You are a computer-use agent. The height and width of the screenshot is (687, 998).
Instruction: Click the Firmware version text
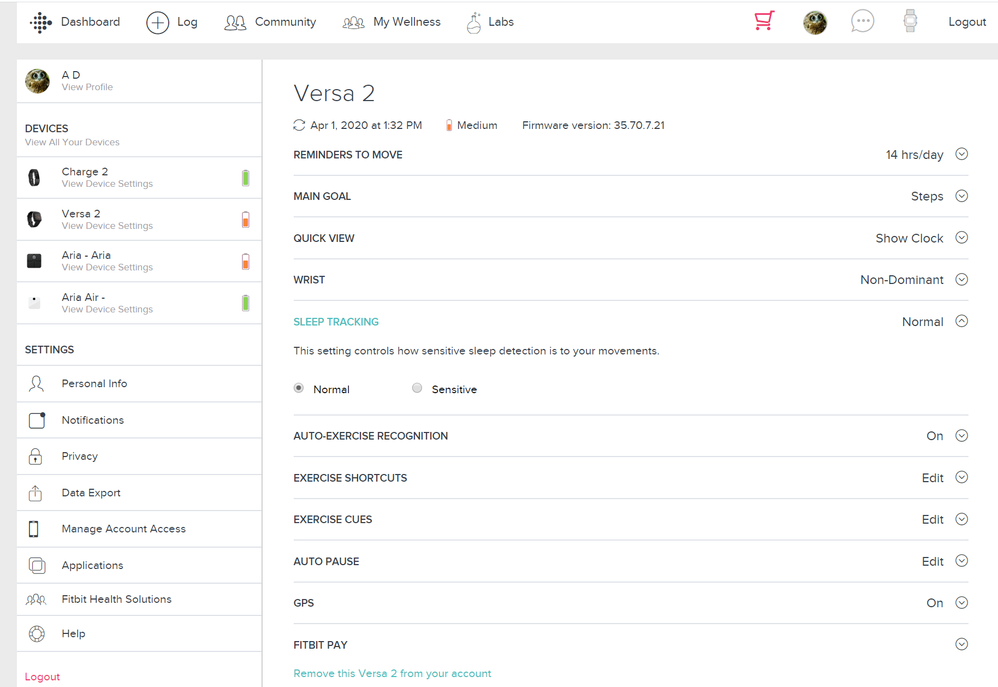(593, 125)
